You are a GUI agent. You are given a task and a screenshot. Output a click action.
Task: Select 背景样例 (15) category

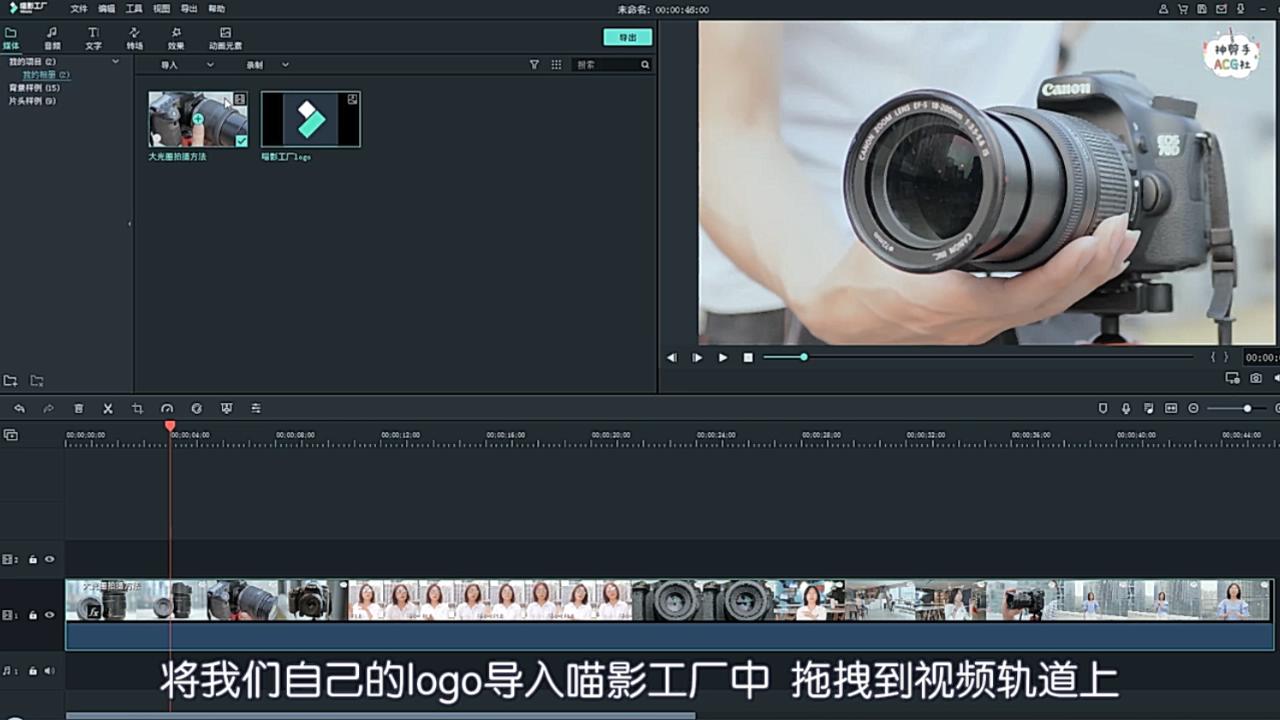(x=34, y=88)
